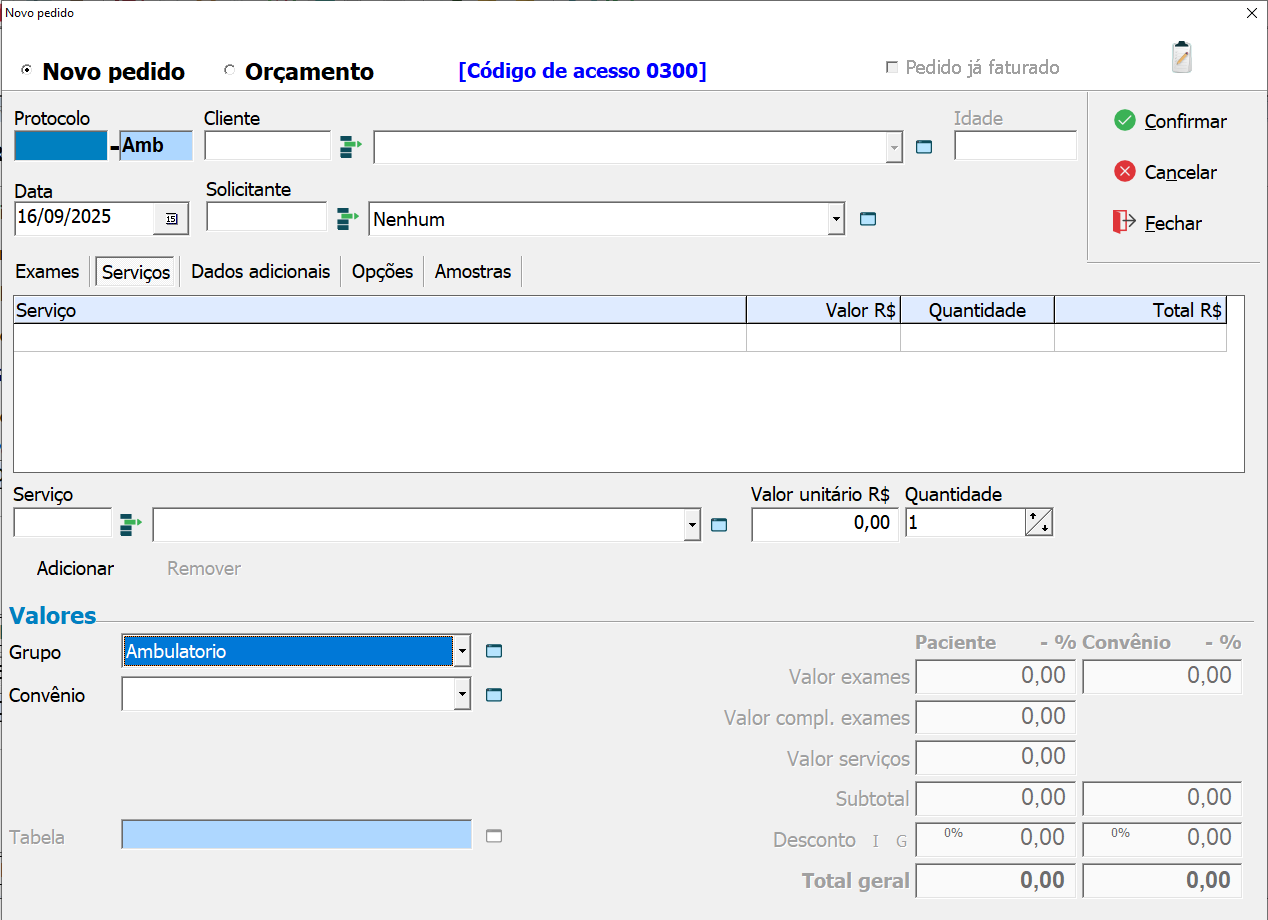Click the Data field showing 16/09/2025
Image resolution: width=1268 pixels, height=920 pixels.
point(84,217)
